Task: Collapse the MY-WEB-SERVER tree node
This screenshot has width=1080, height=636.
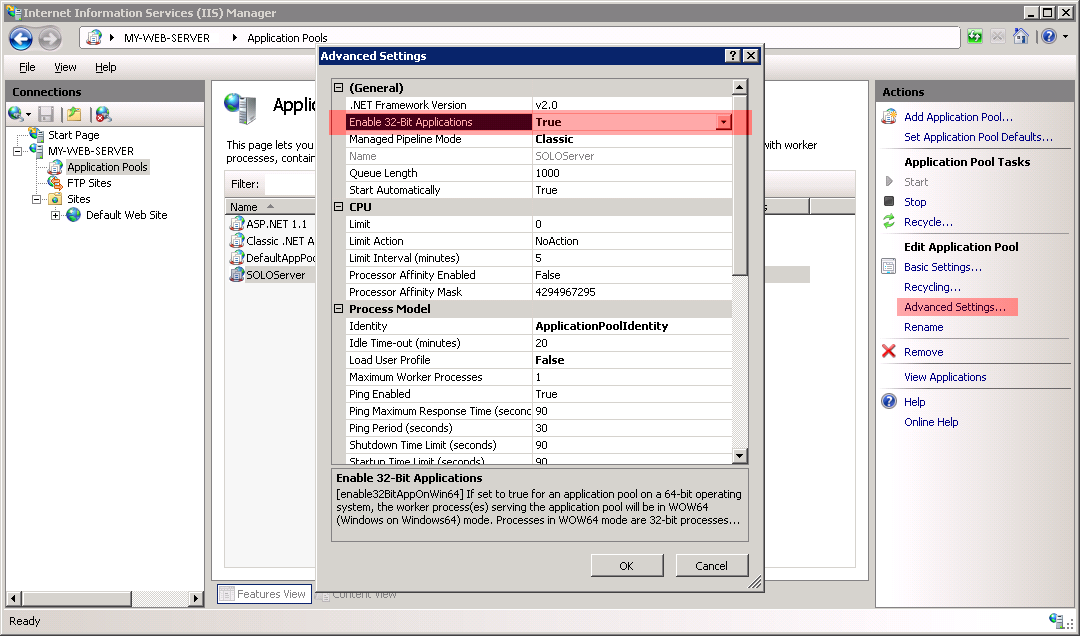Action: (17, 151)
